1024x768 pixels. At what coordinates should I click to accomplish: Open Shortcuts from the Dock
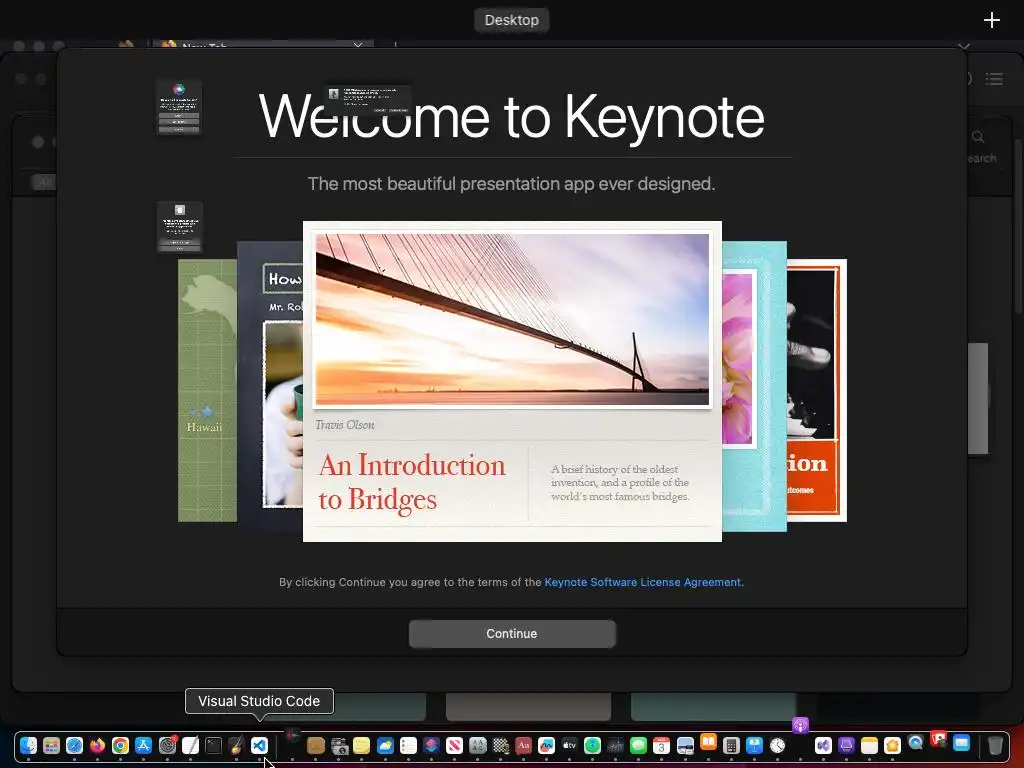(431, 745)
